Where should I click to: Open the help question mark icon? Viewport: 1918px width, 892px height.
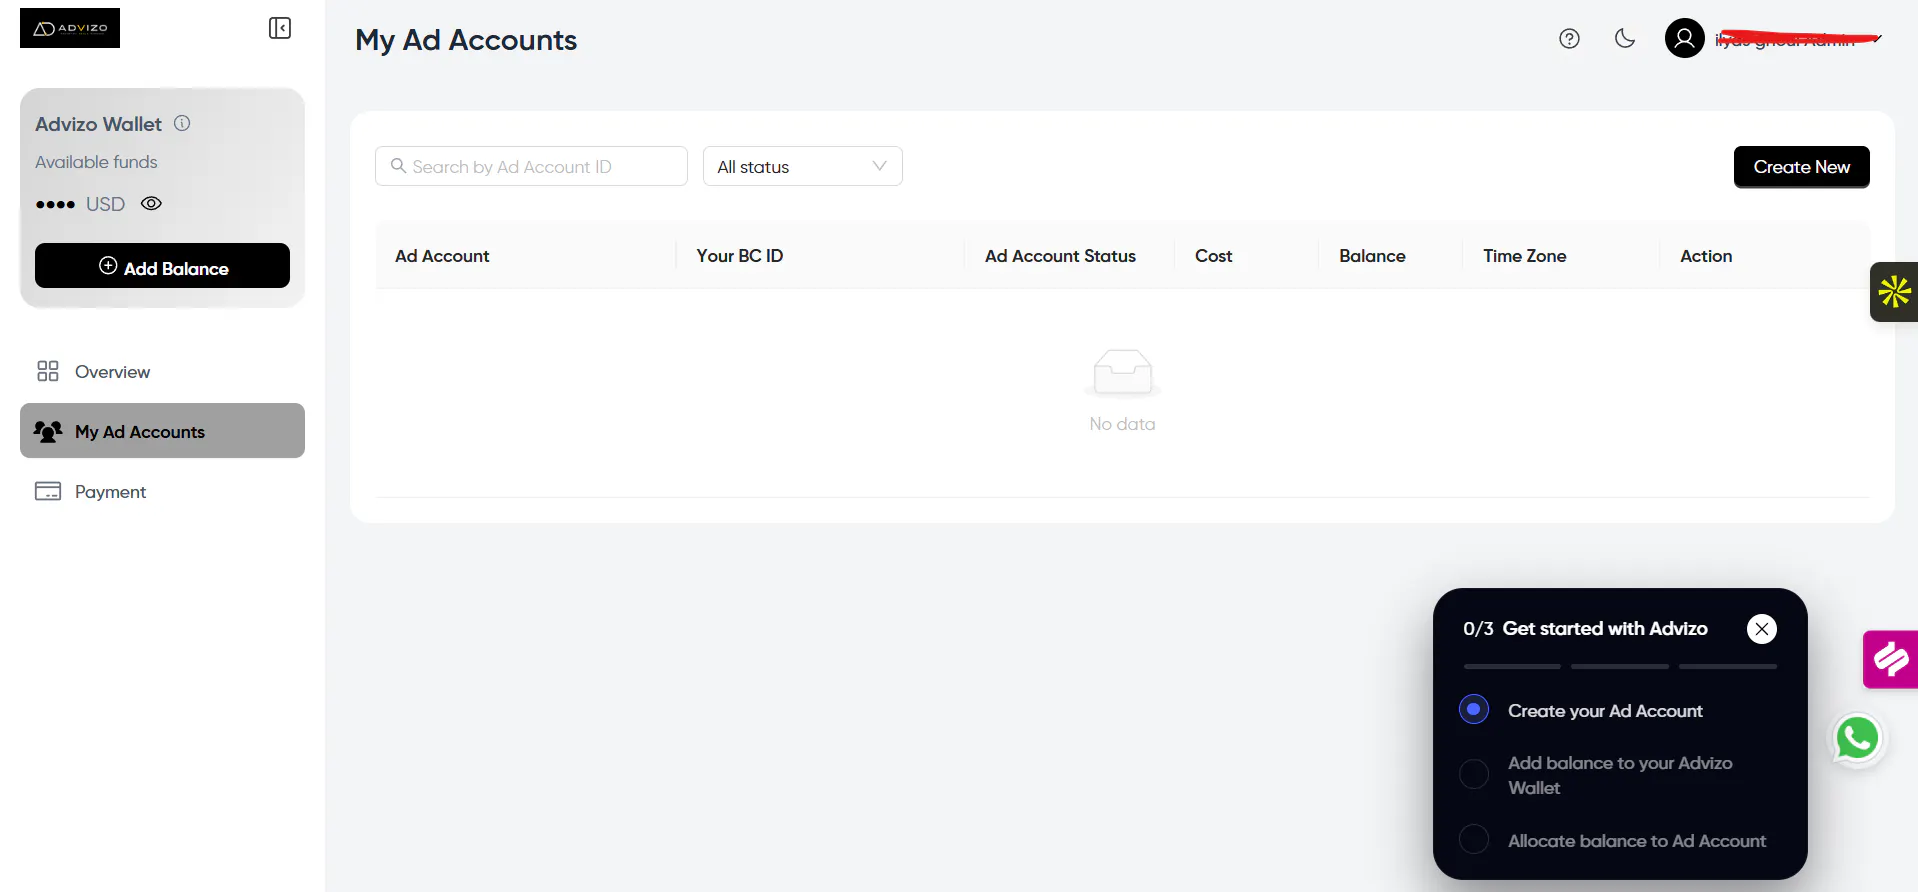click(x=1569, y=39)
